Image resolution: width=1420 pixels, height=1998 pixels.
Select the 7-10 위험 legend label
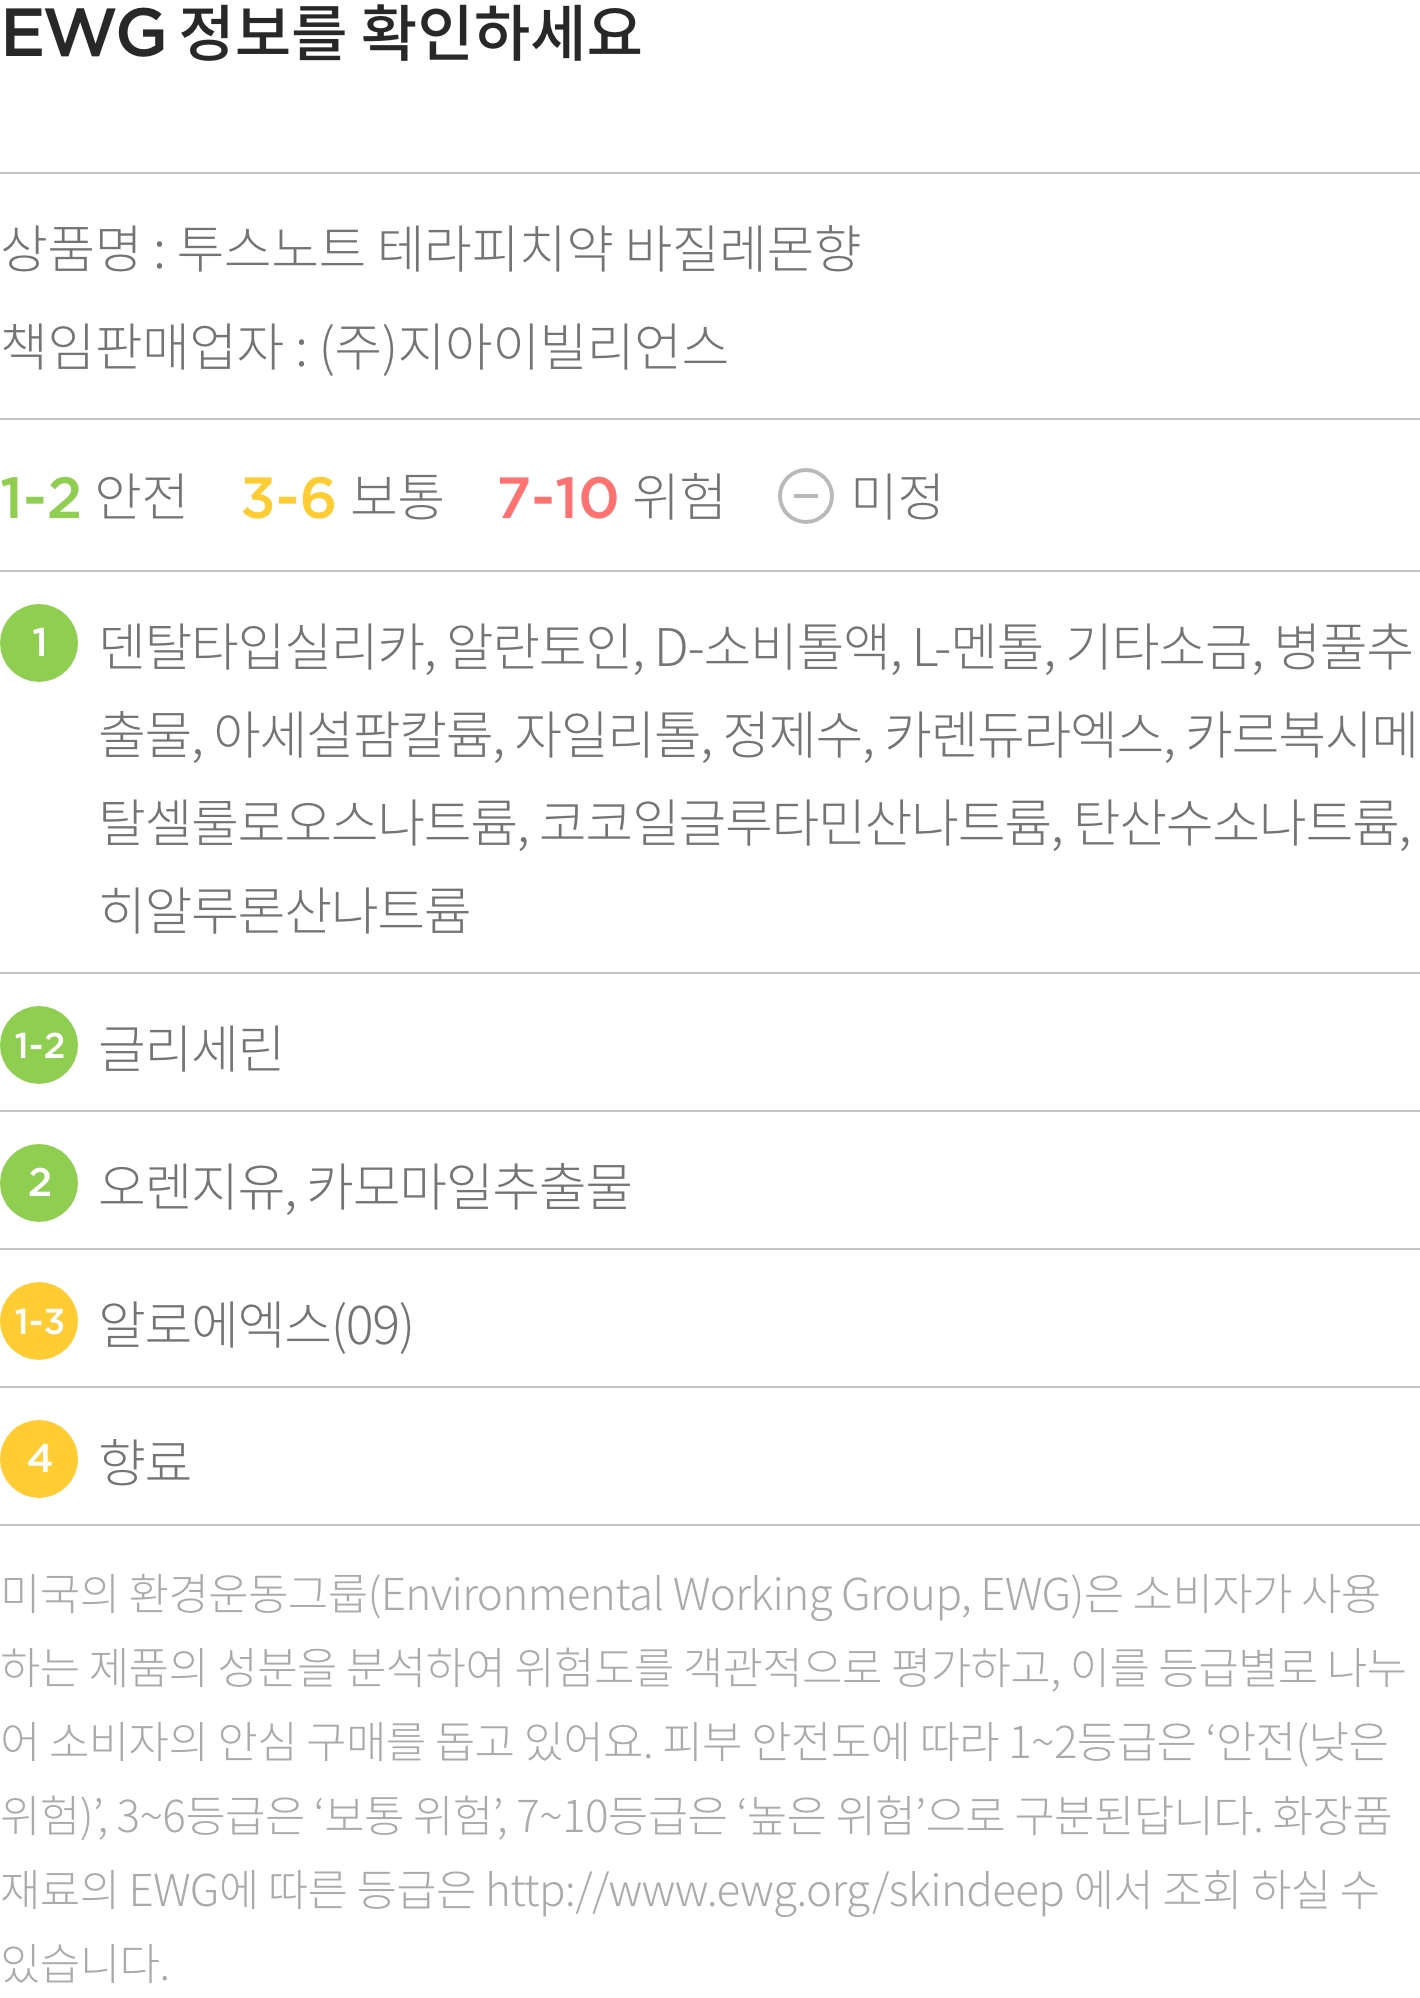coord(611,497)
